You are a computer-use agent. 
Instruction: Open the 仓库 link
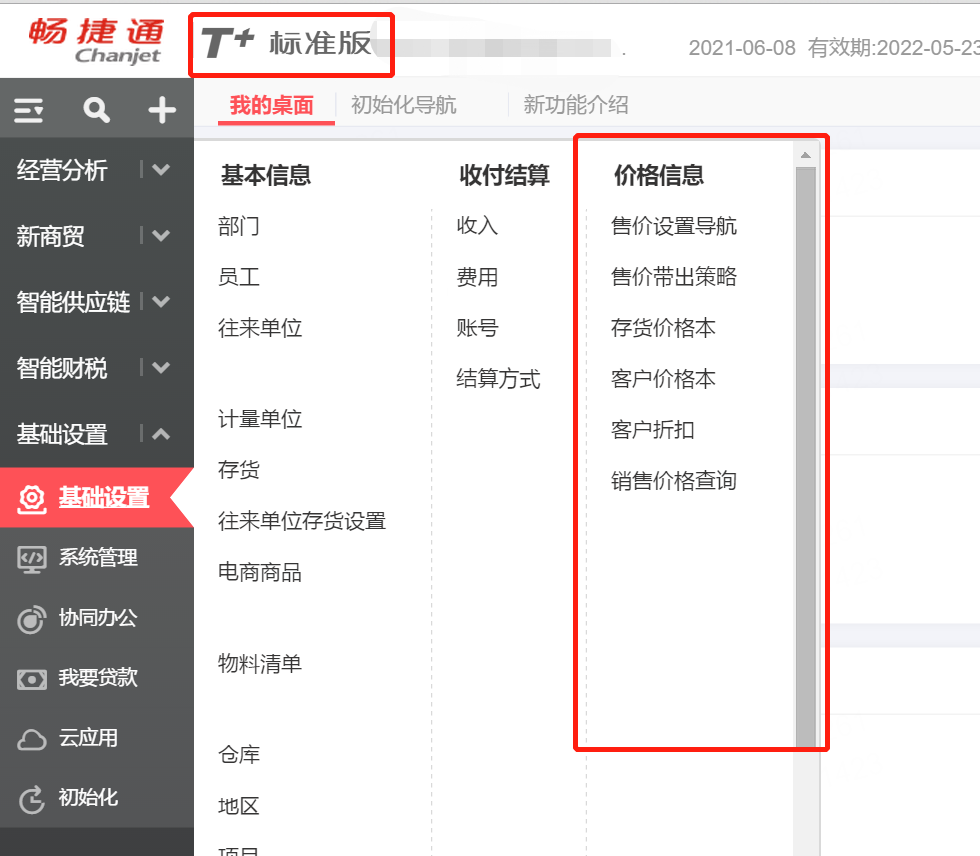(239, 755)
